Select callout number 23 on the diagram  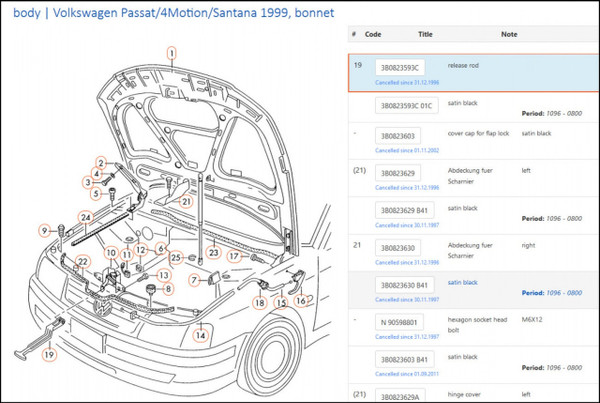212,253
